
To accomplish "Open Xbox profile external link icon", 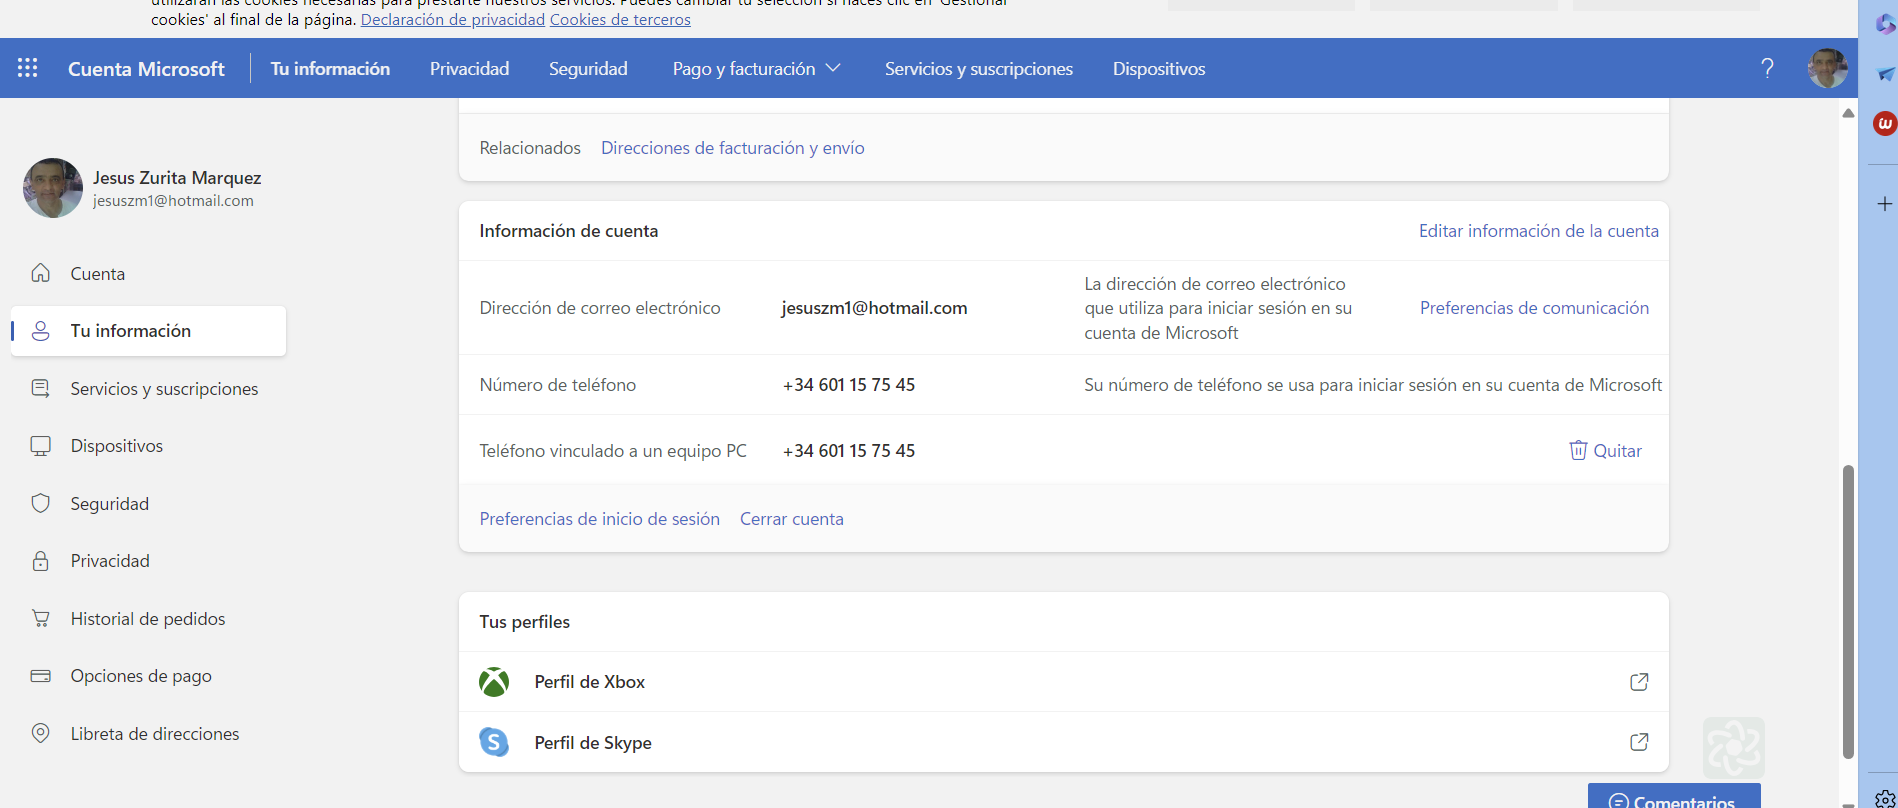I will 1639,682.
